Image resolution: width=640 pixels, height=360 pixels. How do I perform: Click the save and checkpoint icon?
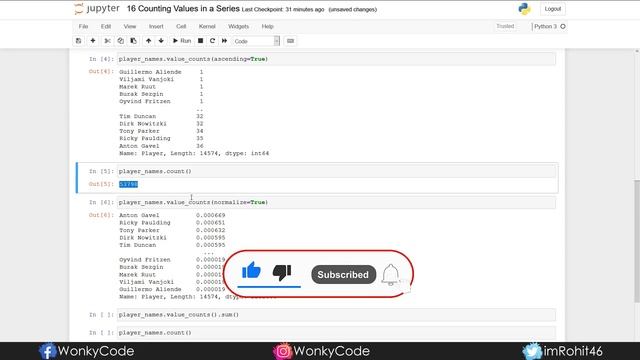tap(78, 41)
